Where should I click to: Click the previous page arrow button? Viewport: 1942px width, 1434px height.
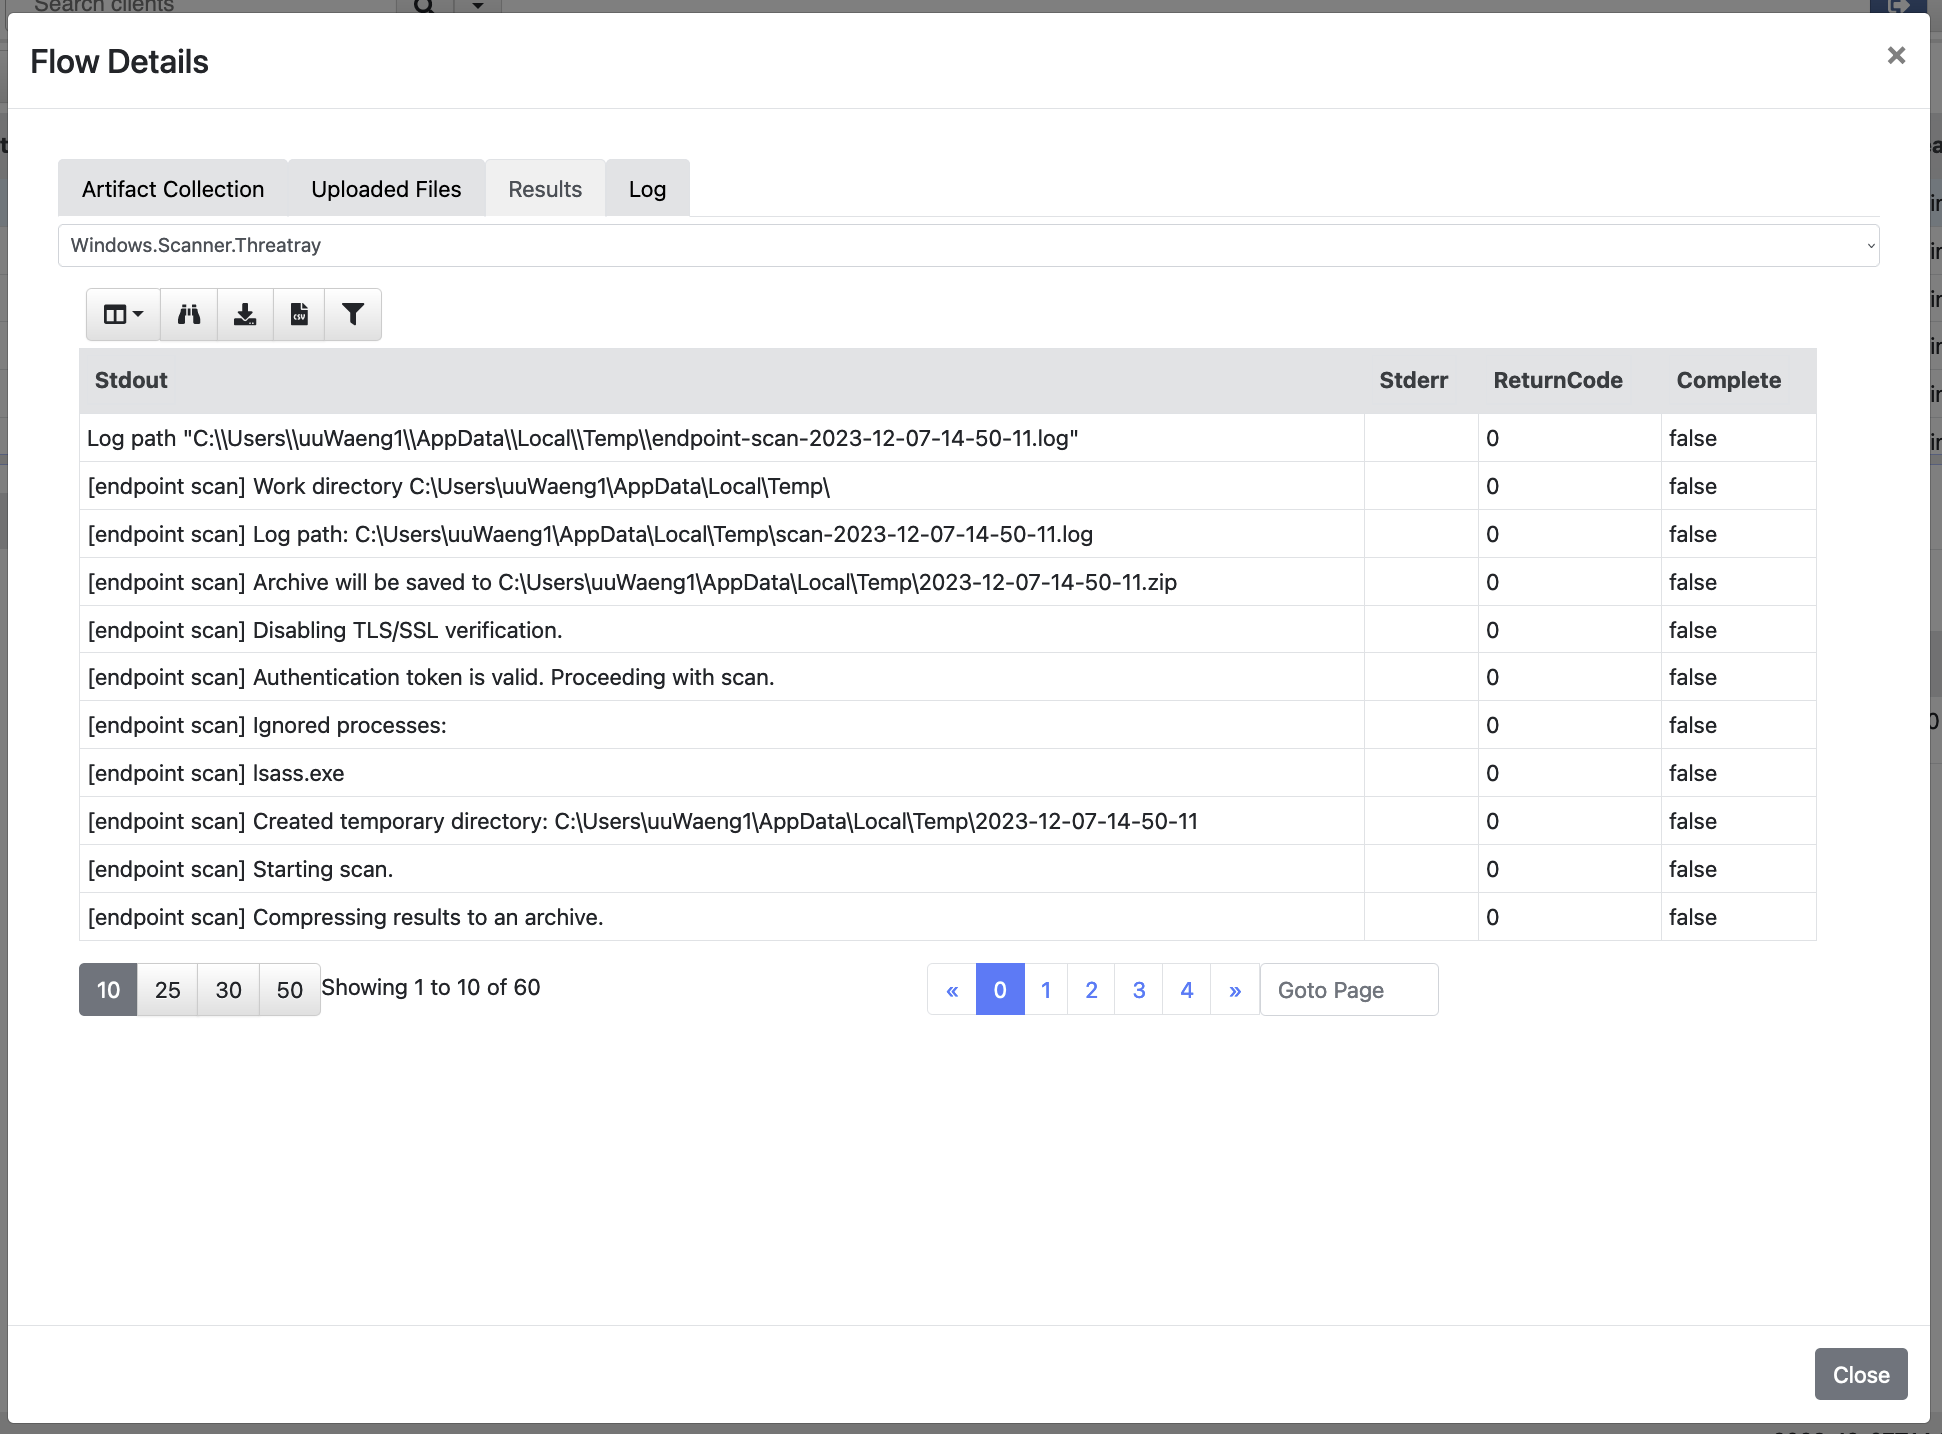point(951,991)
